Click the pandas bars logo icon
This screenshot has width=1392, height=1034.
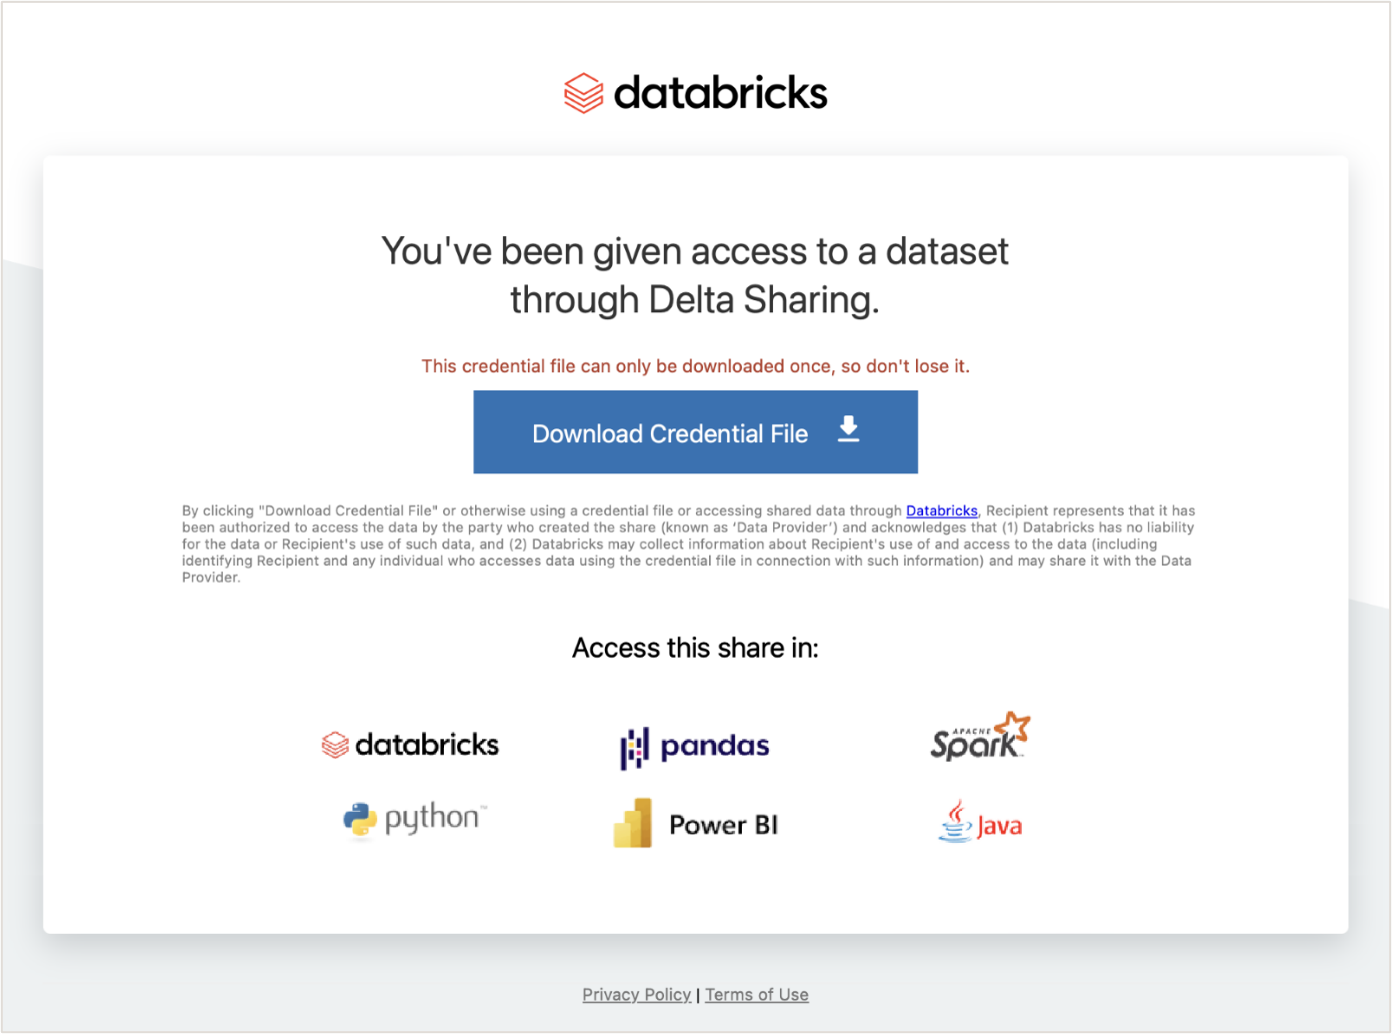point(634,747)
